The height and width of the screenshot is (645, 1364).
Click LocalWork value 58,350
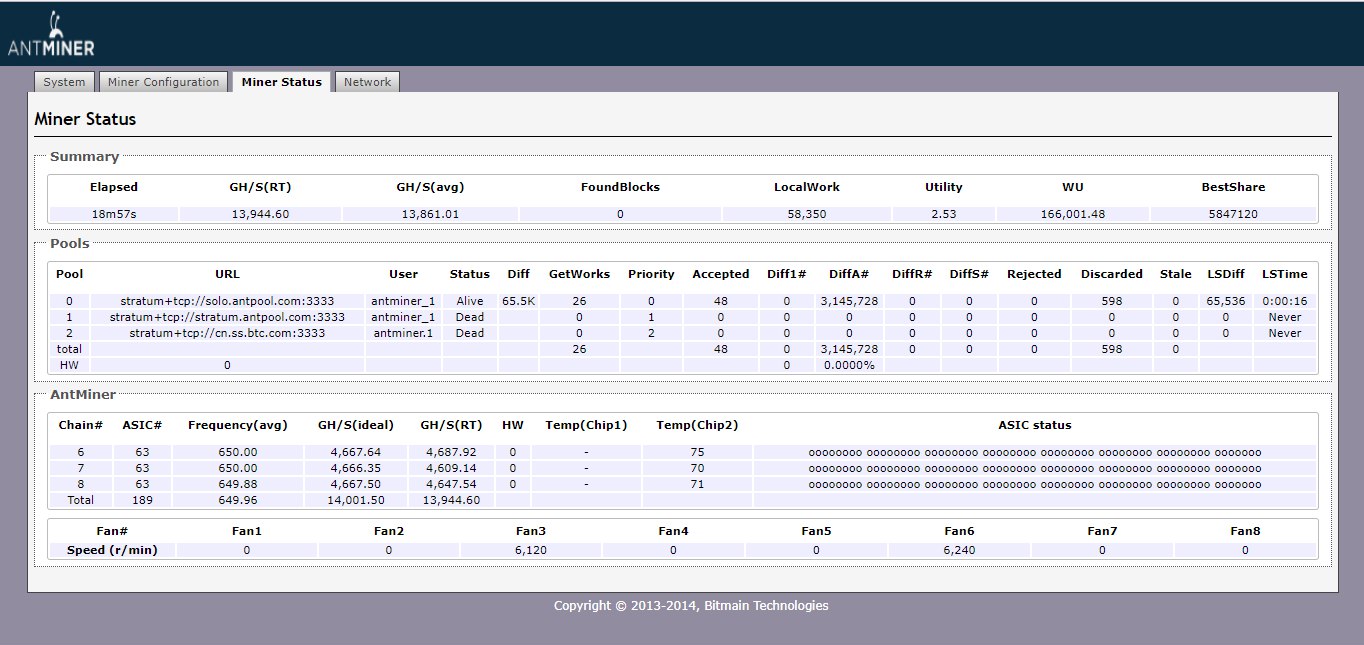coord(806,214)
